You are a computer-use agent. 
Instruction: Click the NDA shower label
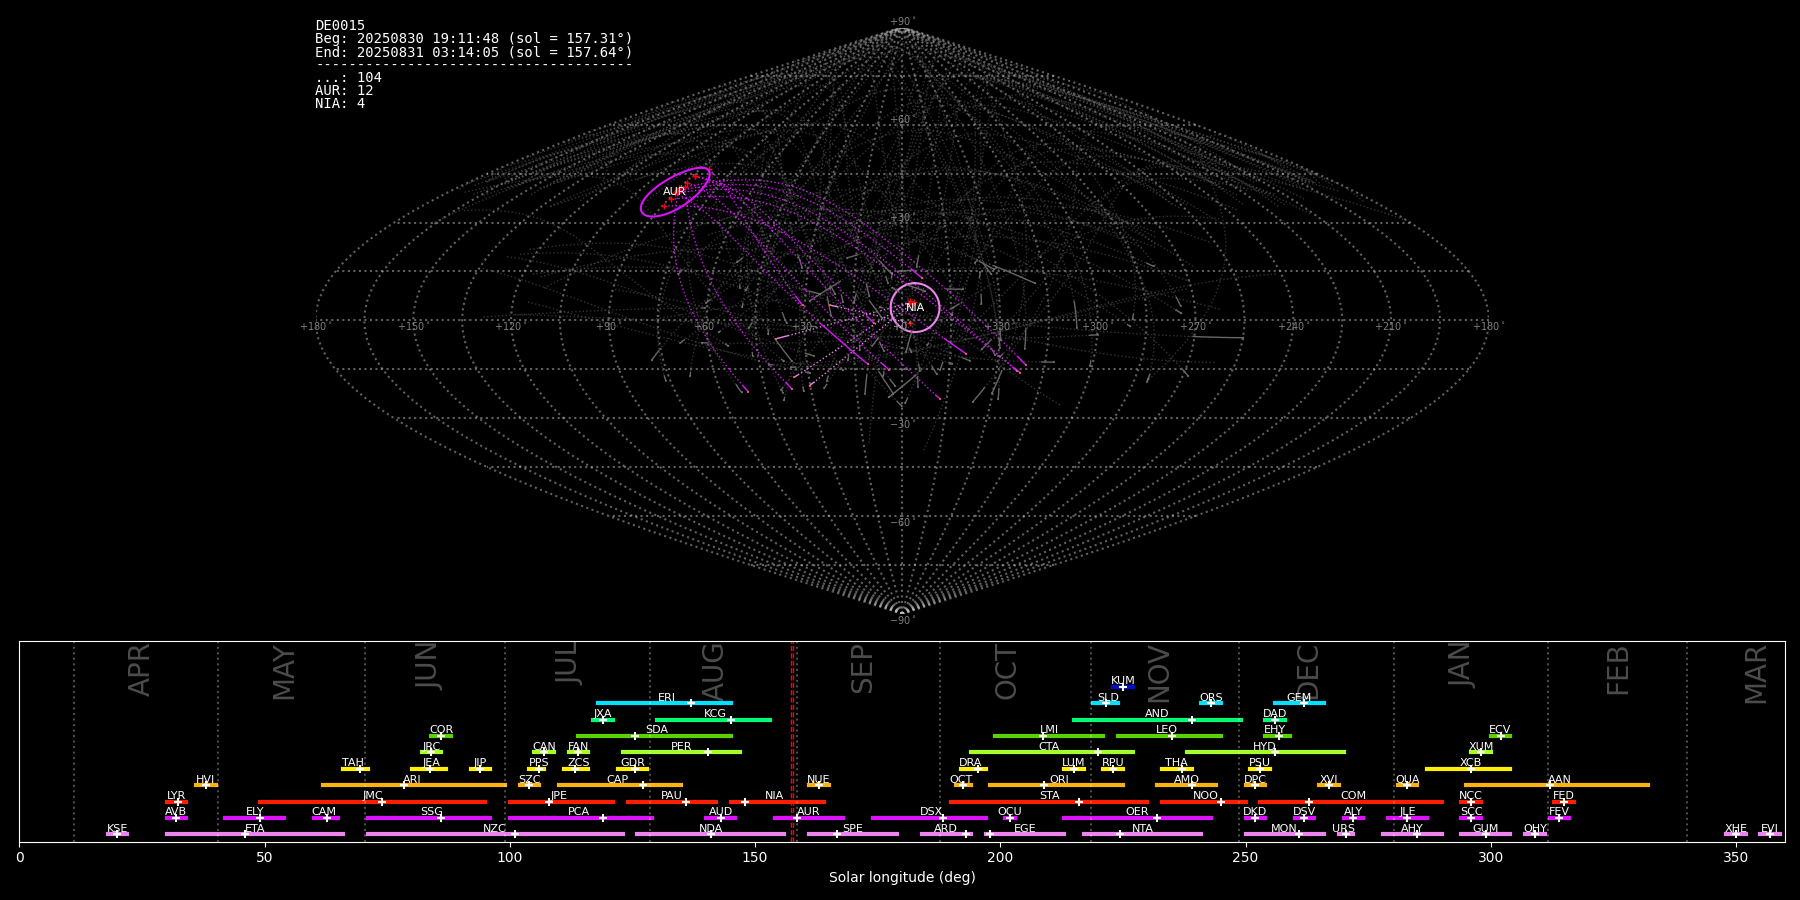[x=710, y=829]
